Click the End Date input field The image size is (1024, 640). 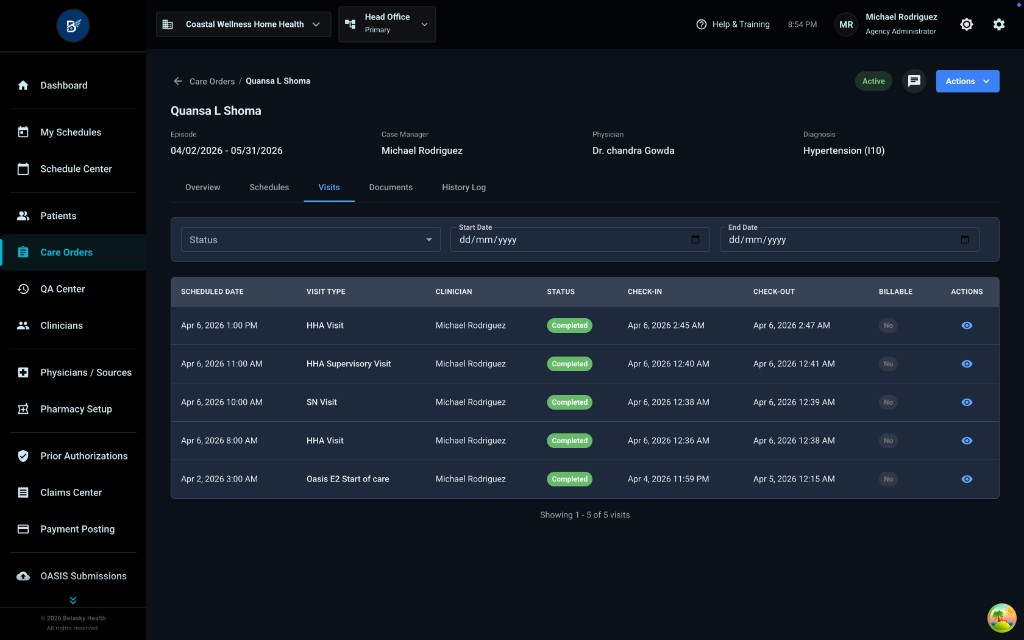849,240
